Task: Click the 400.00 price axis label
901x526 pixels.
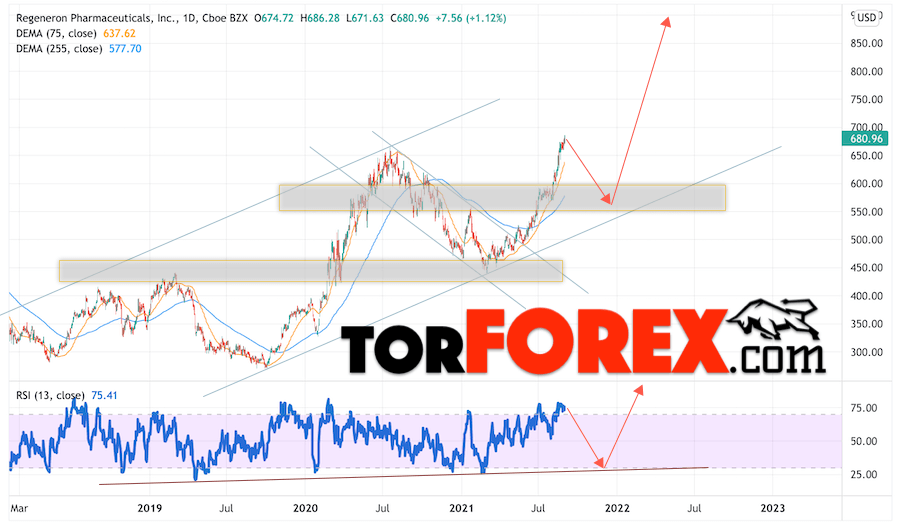Action: [x=867, y=295]
